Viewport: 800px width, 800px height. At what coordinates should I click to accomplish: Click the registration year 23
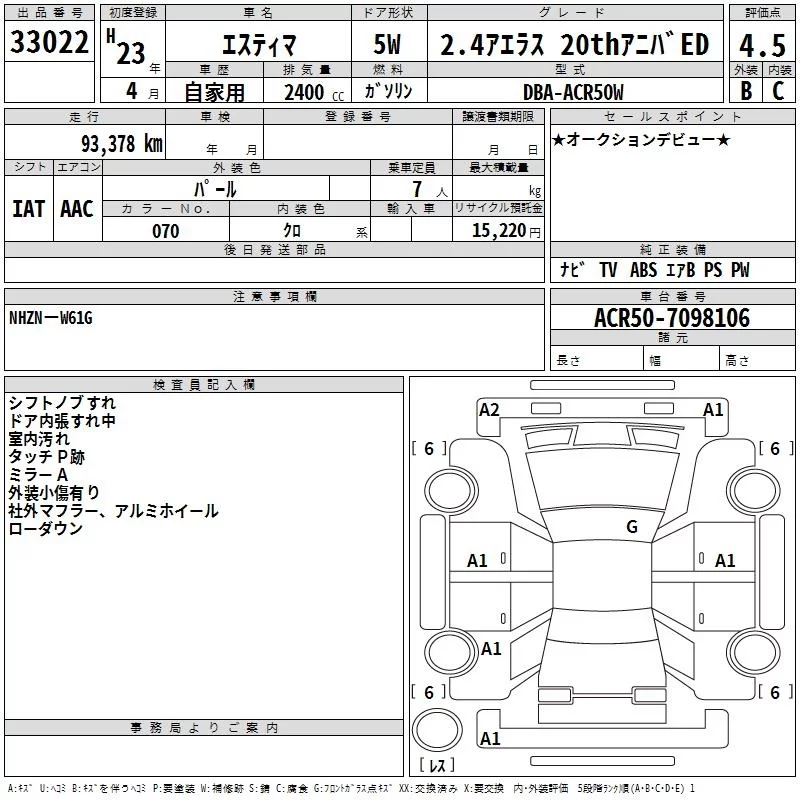tap(131, 53)
